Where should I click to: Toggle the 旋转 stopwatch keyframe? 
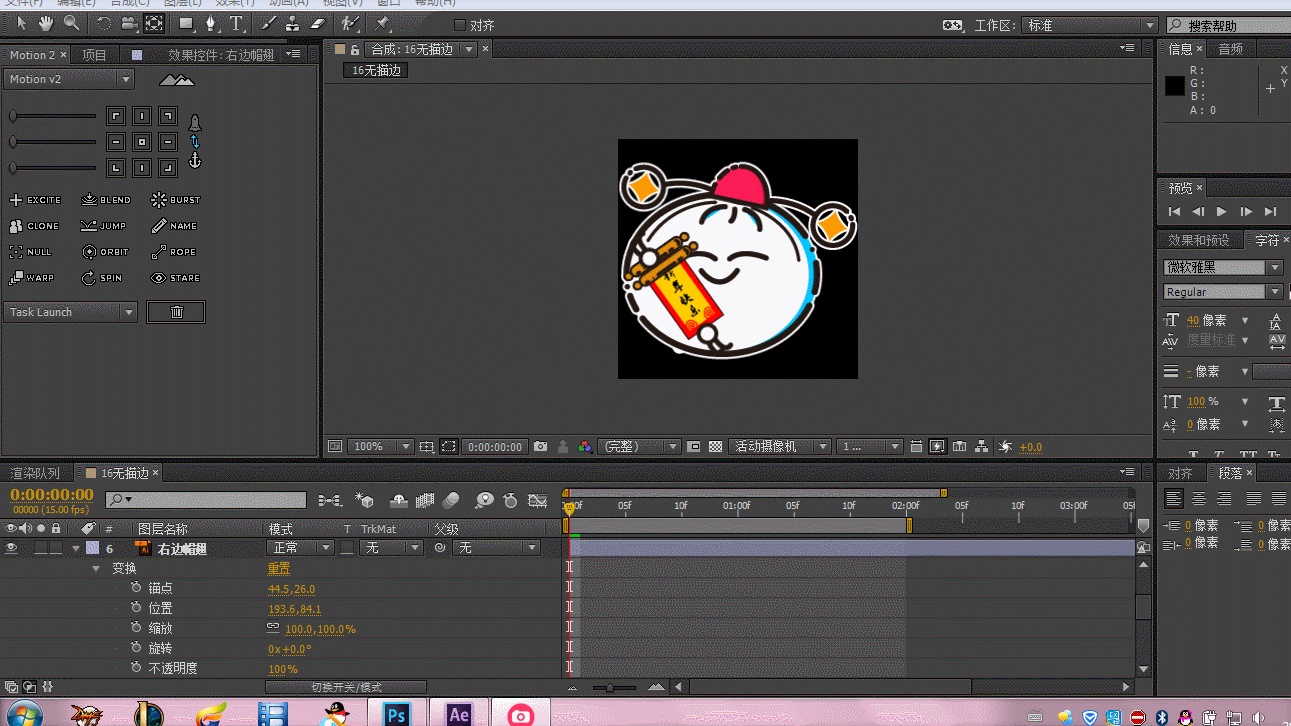pyautogui.click(x=136, y=648)
